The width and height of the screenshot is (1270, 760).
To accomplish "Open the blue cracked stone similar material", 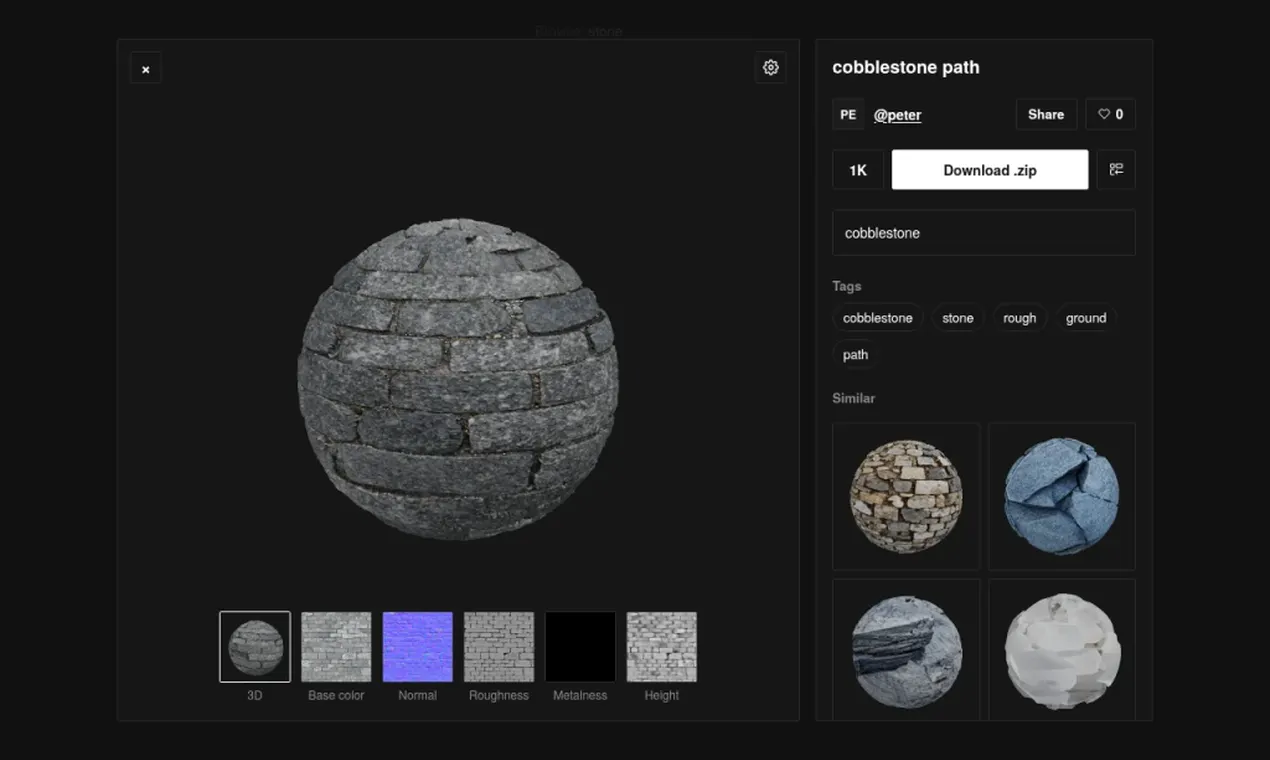I will click(1062, 496).
